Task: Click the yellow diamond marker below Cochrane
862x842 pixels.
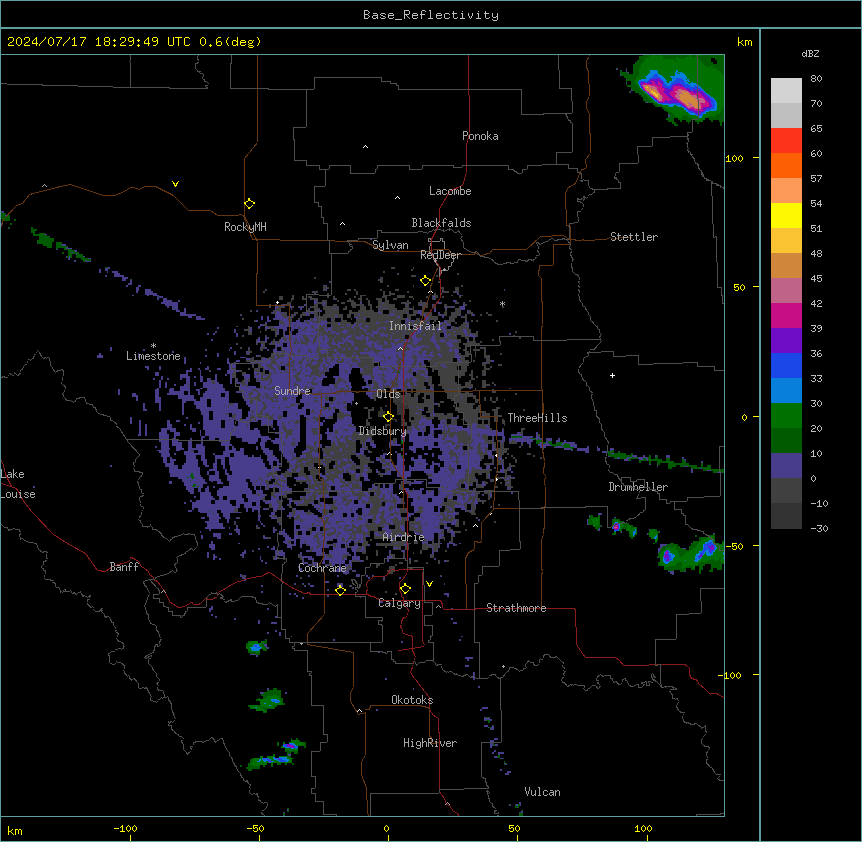Action: [340, 590]
